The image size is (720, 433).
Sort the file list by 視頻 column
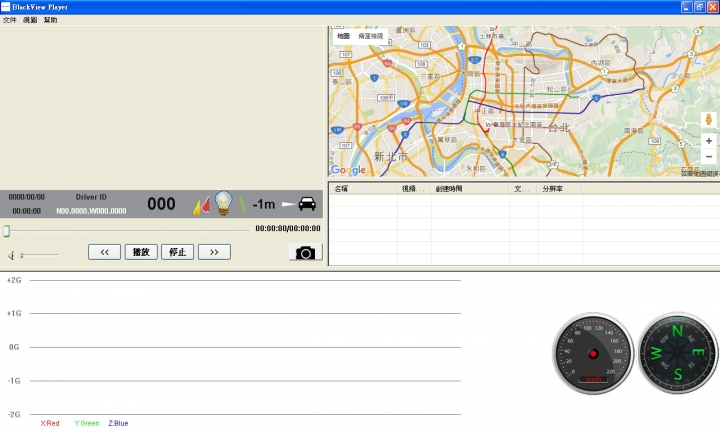(x=414, y=189)
